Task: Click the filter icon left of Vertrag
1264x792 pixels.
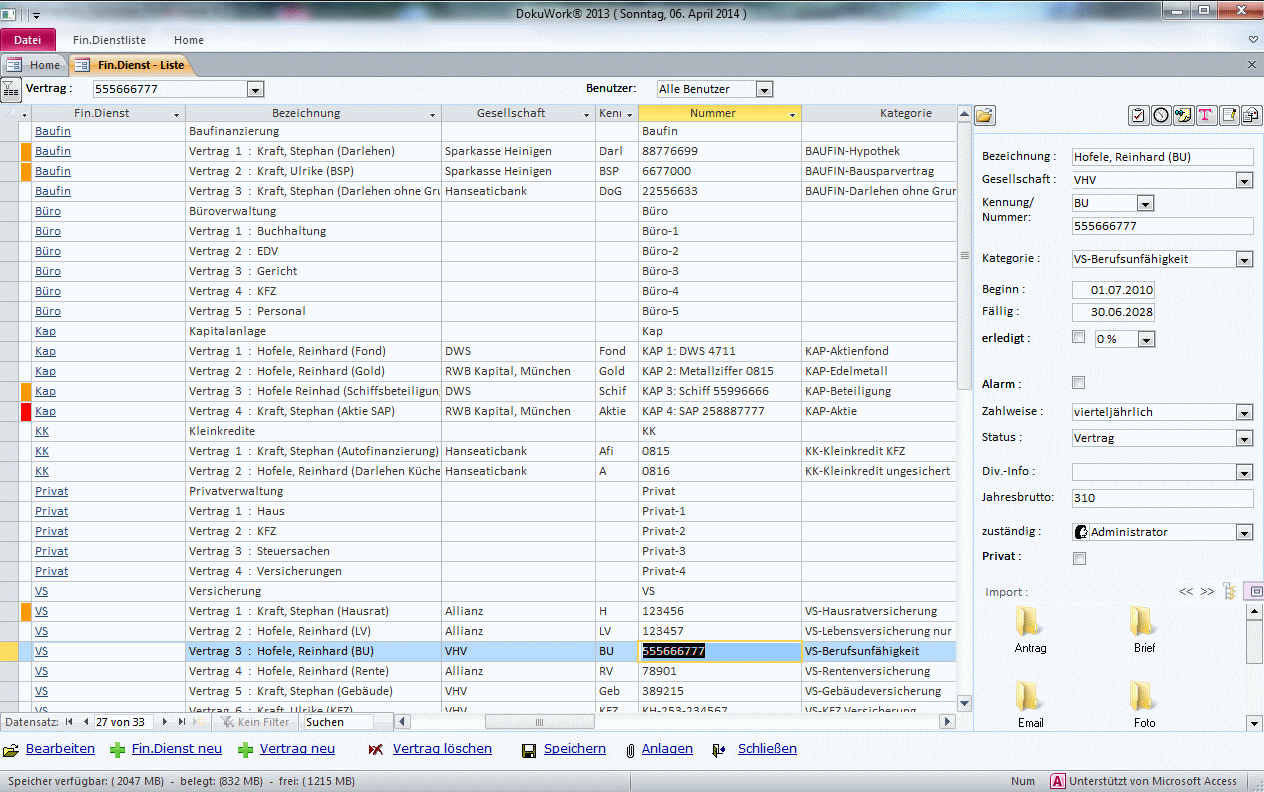Action: pyautogui.click(x=10, y=89)
